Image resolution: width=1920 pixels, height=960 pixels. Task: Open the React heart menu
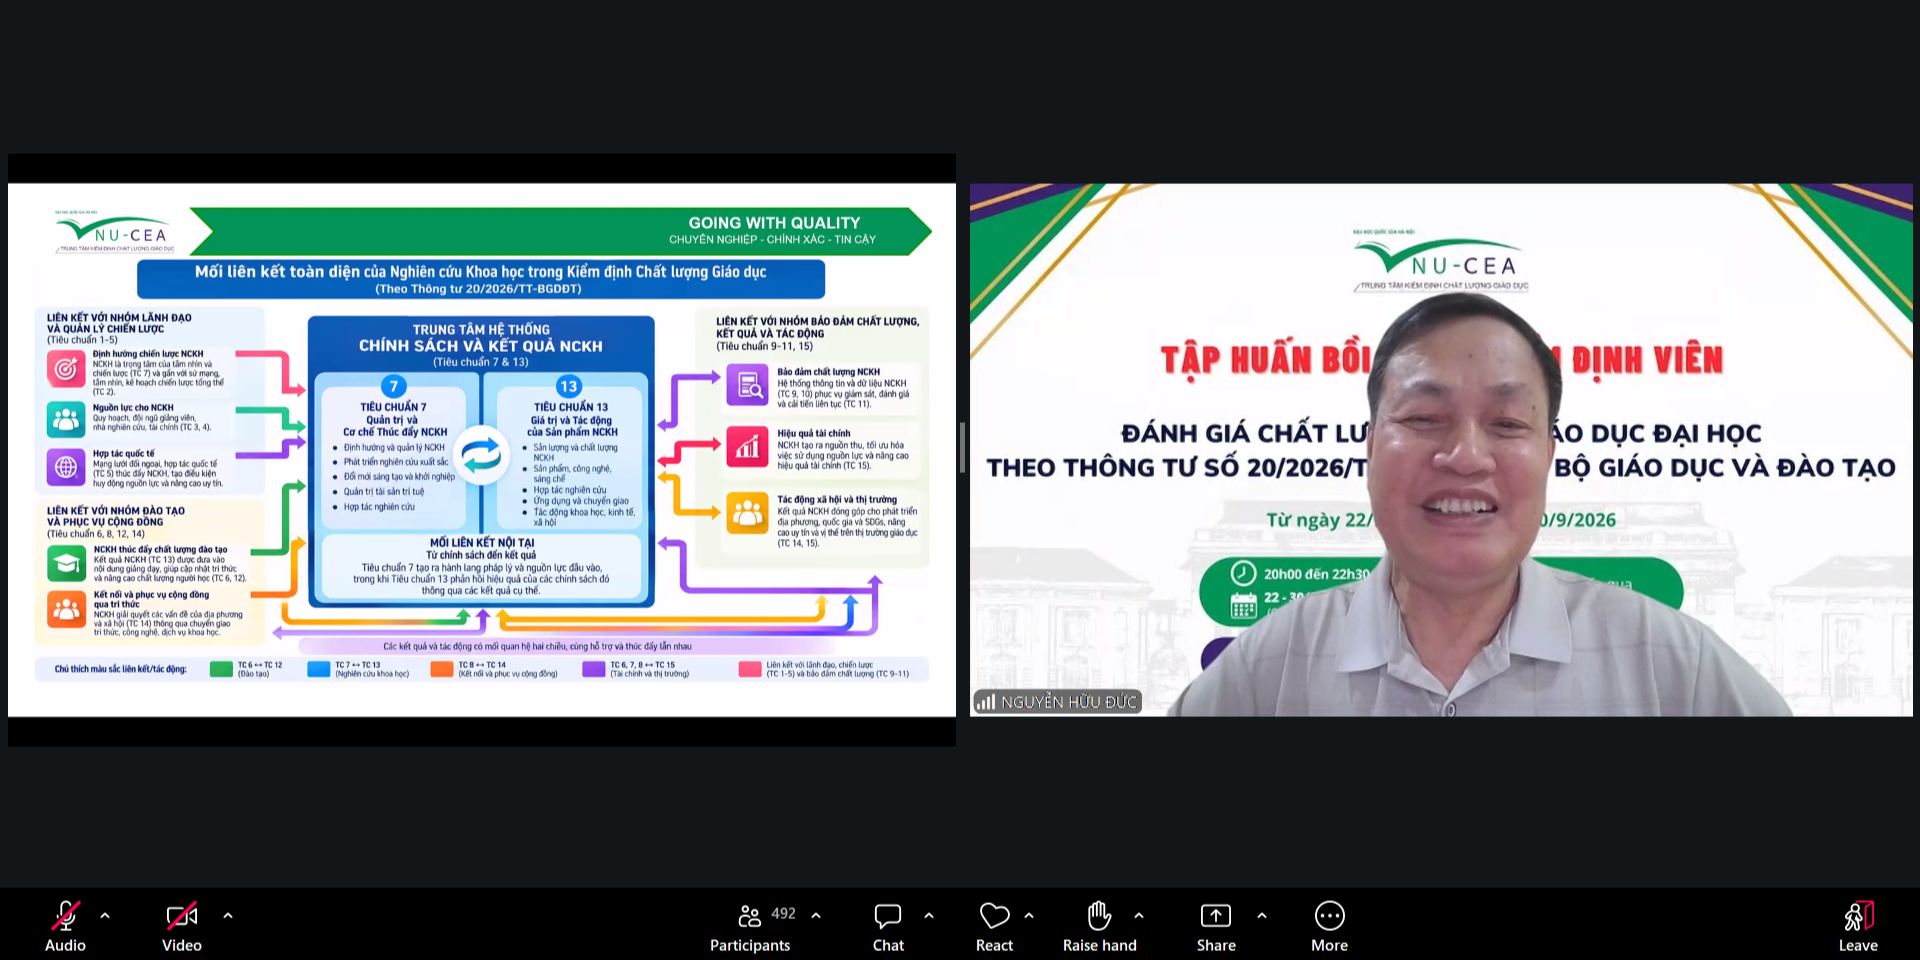pos(994,927)
